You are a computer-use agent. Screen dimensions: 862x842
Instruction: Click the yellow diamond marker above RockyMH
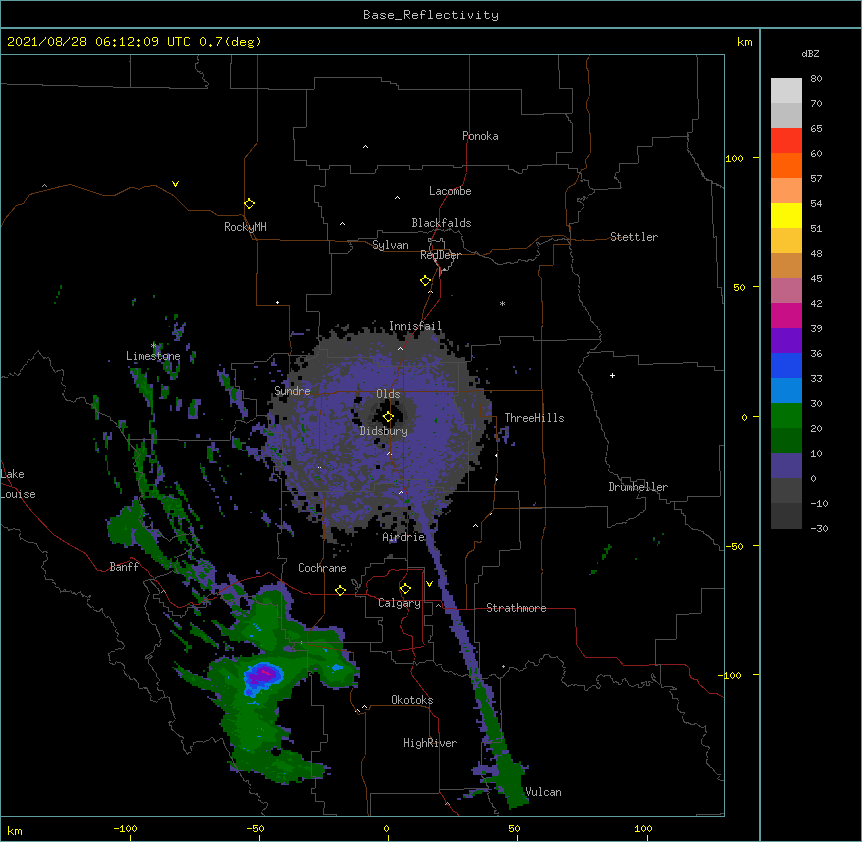point(249,204)
